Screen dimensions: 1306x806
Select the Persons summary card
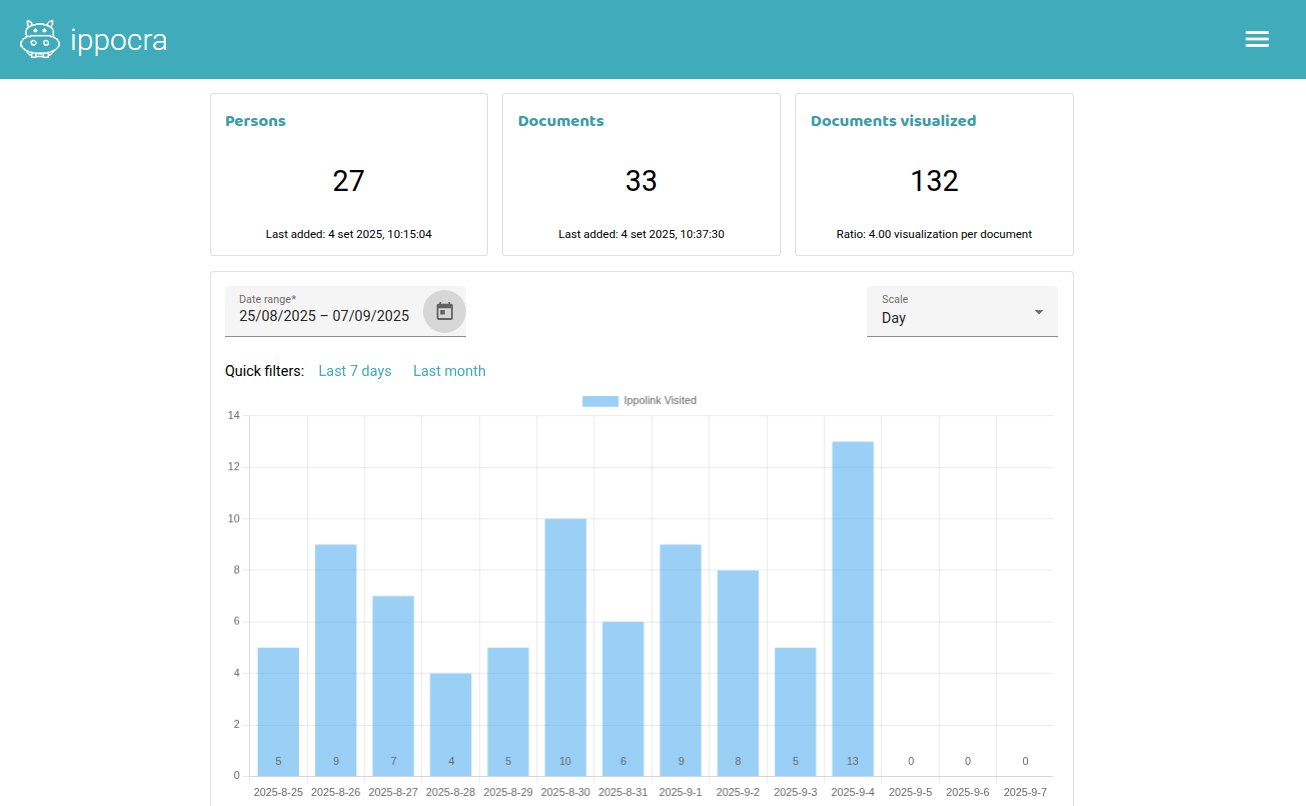(x=348, y=174)
